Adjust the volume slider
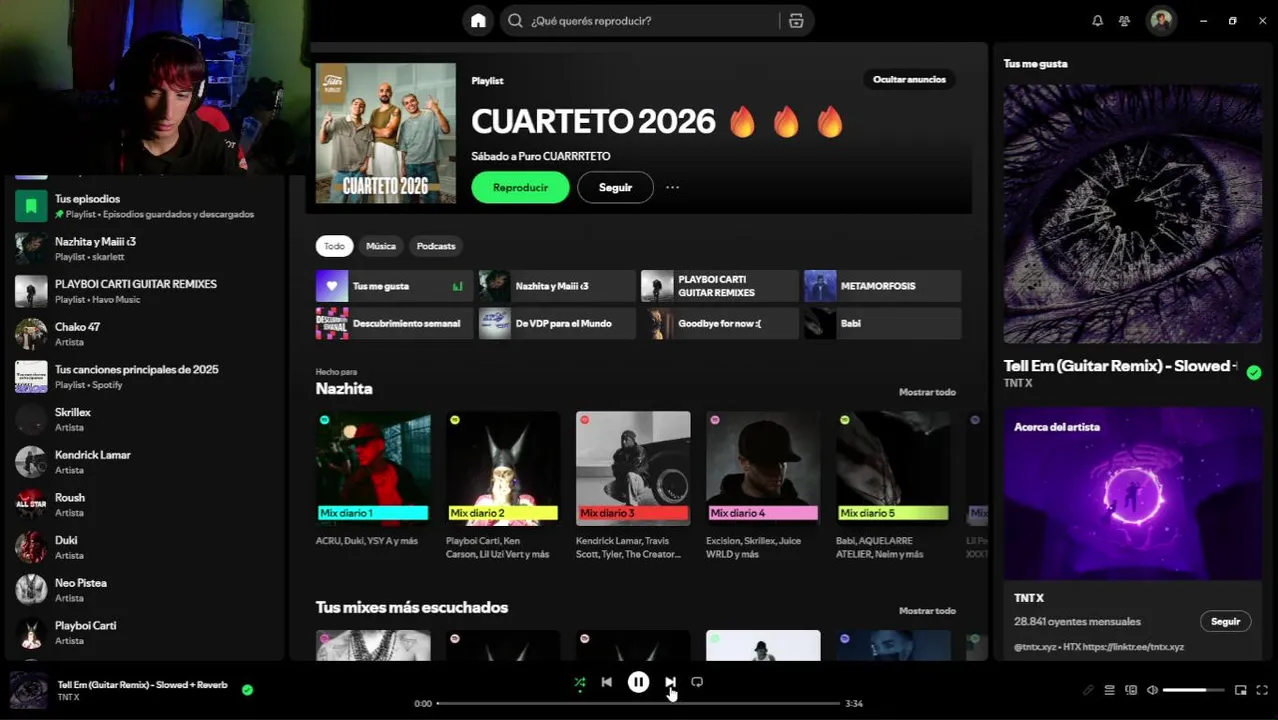The width and height of the screenshot is (1278, 720). coord(1194,690)
